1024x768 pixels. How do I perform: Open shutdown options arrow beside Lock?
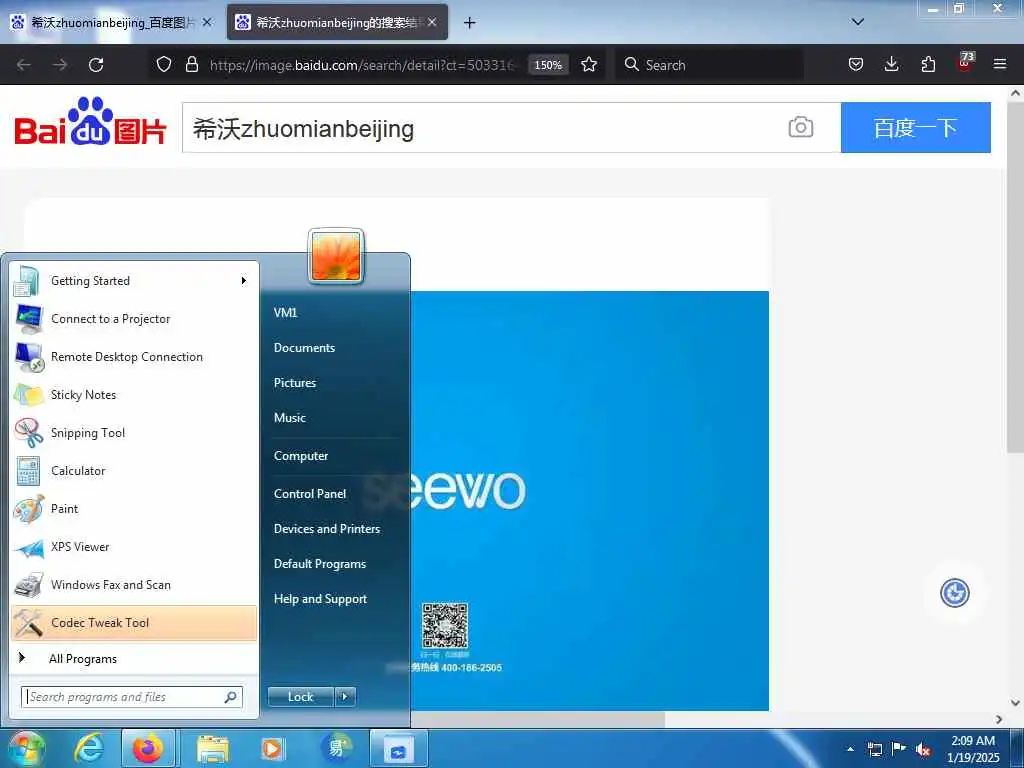point(345,697)
